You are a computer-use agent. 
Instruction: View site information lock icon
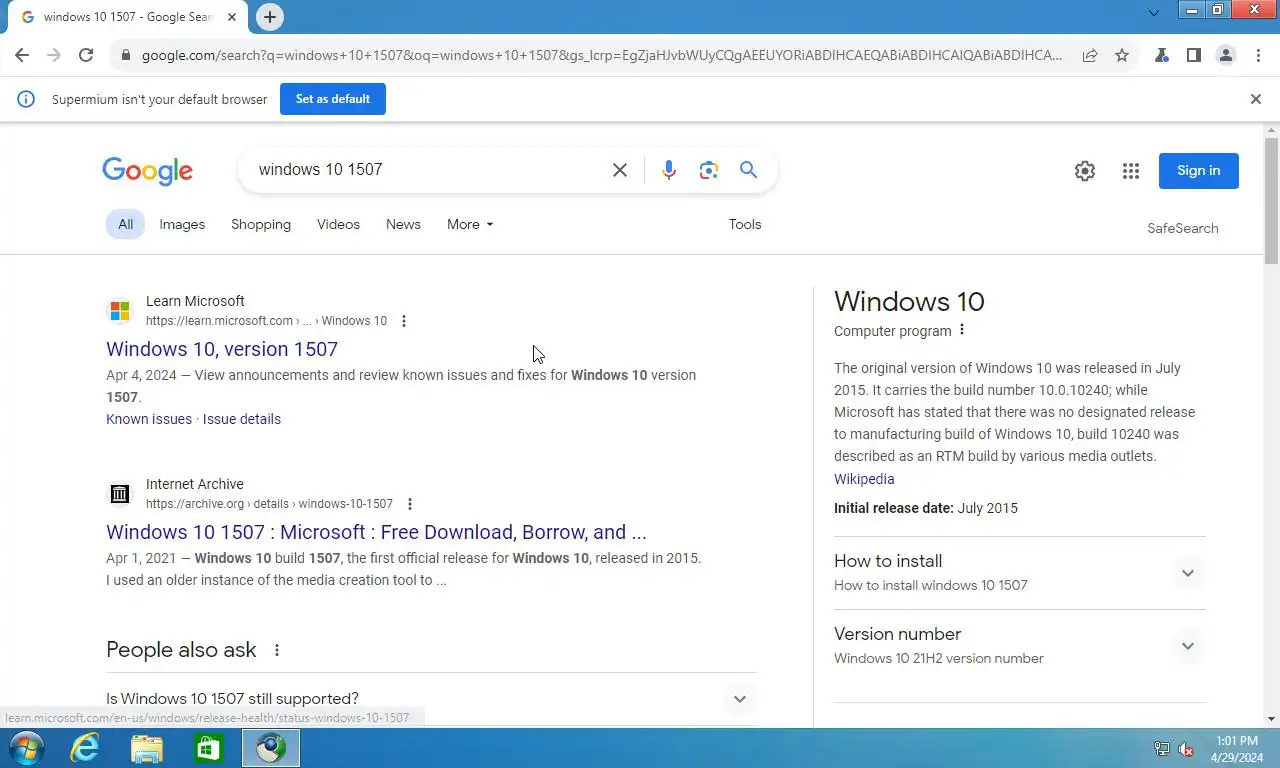click(125, 55)
